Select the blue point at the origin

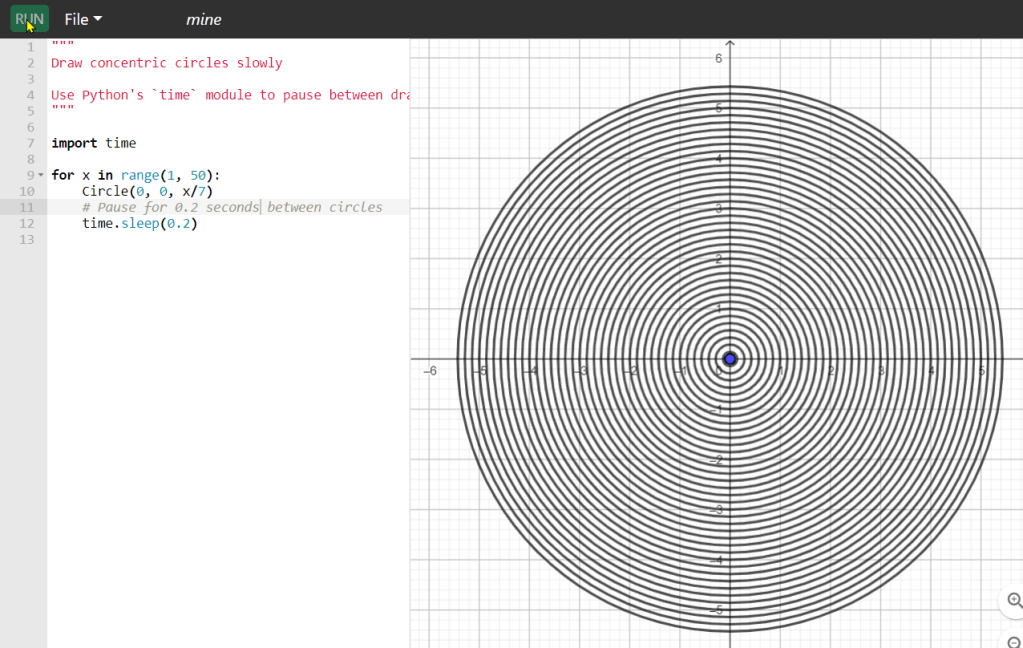pos(730,359)
